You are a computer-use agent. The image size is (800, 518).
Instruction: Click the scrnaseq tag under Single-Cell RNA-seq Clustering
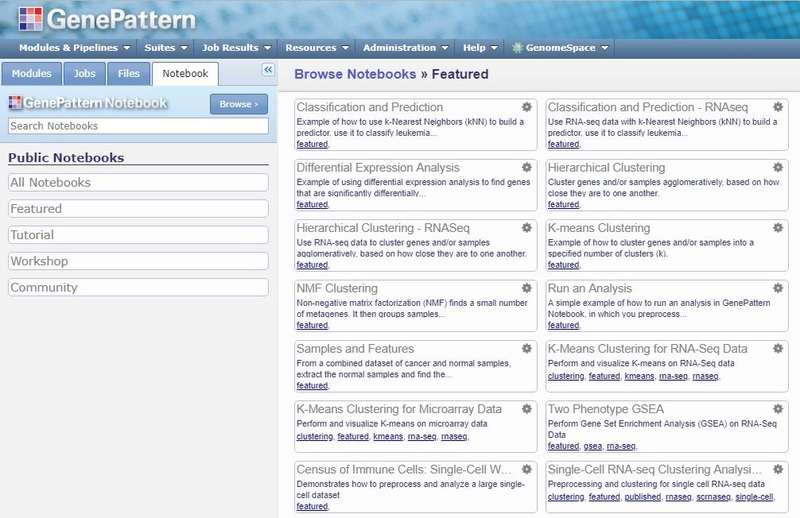coord(713,497)
